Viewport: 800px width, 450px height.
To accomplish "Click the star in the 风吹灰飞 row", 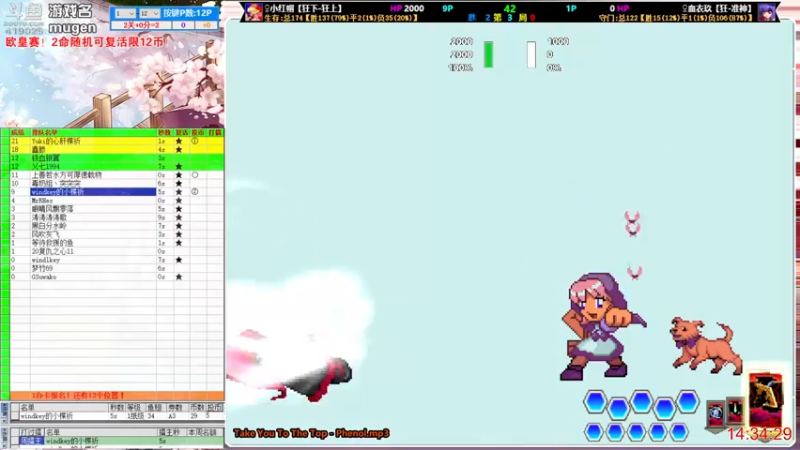I will [x=179, y=234].
